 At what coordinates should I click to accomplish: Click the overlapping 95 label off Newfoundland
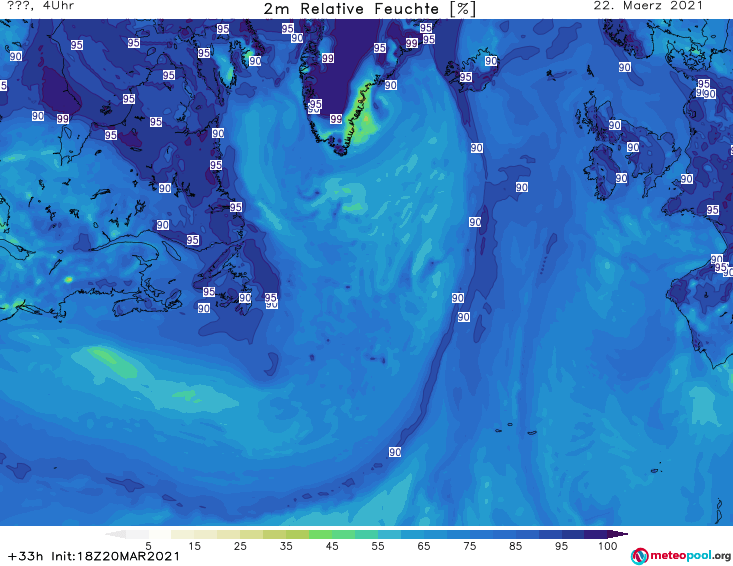coord(271,298)
